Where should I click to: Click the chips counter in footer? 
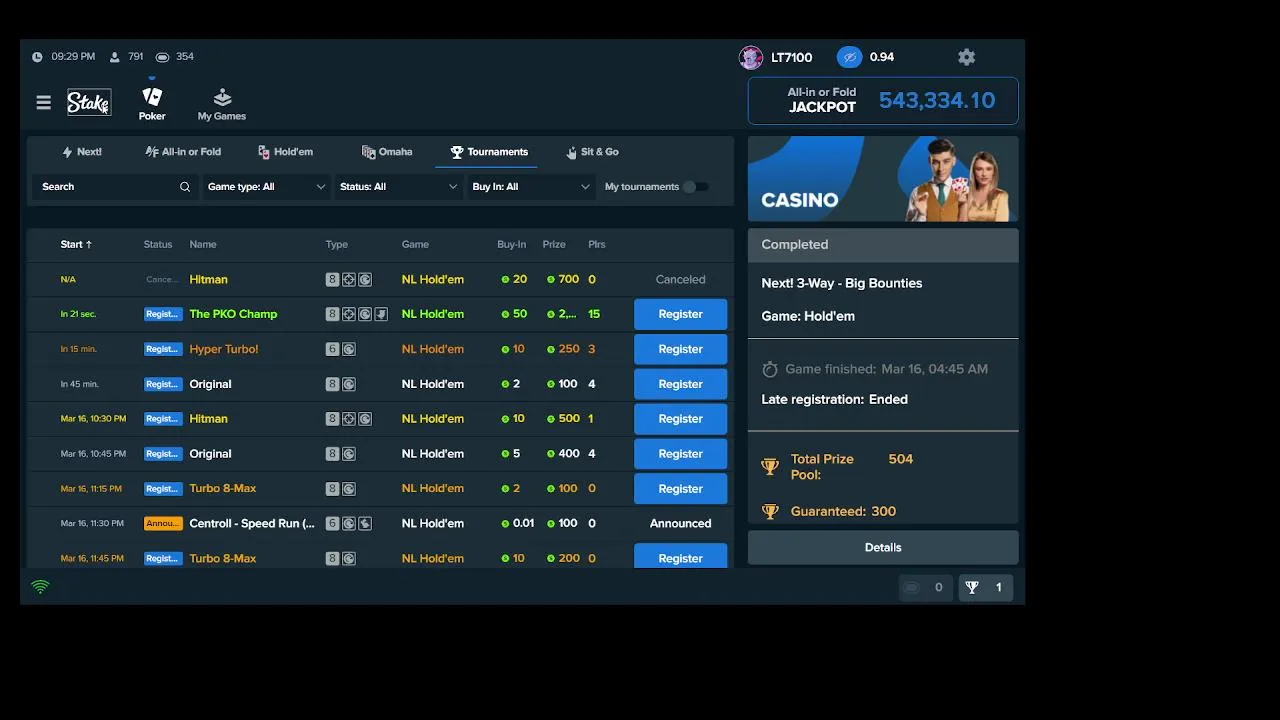pyautogui.click(x=926, y=588)
